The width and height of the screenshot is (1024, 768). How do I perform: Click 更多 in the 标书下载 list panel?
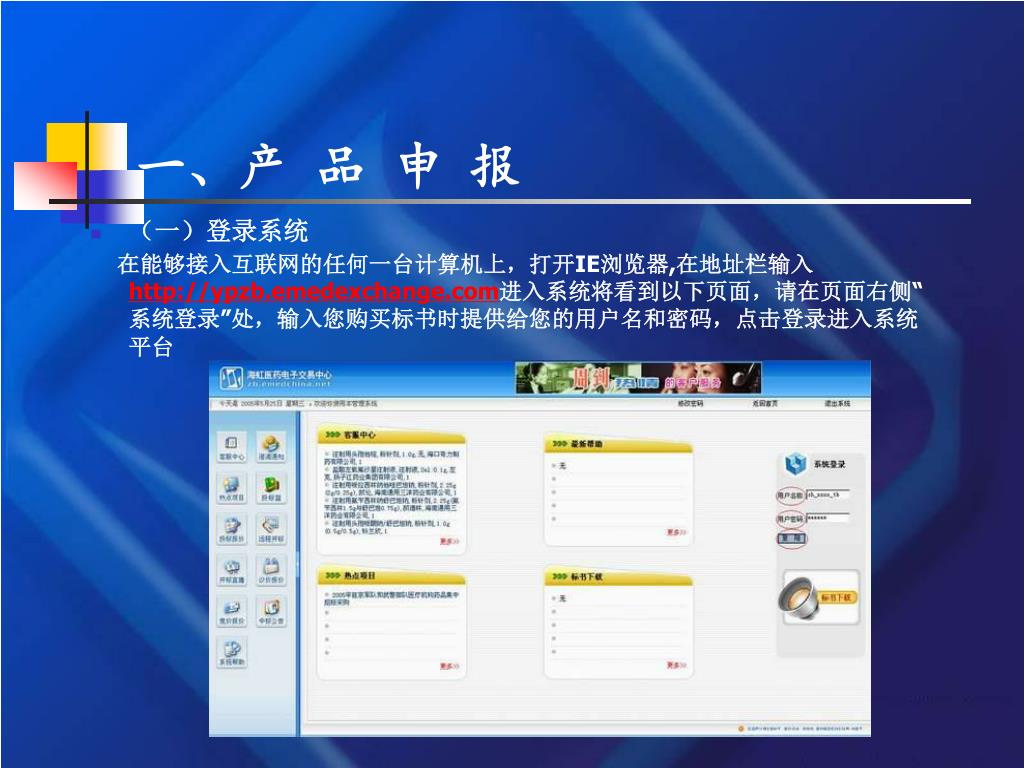coord(677,665)
